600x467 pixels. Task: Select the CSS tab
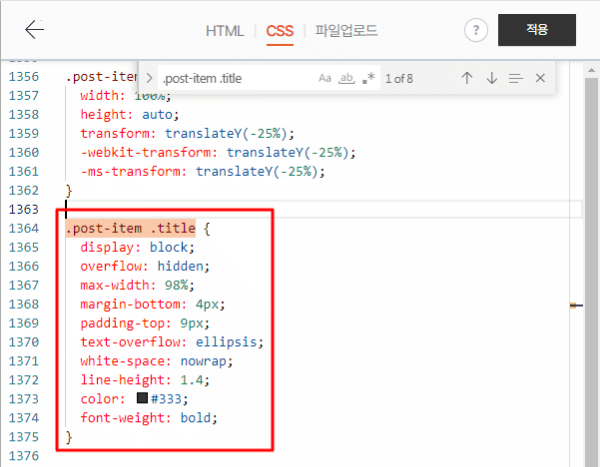pos(280,31)
